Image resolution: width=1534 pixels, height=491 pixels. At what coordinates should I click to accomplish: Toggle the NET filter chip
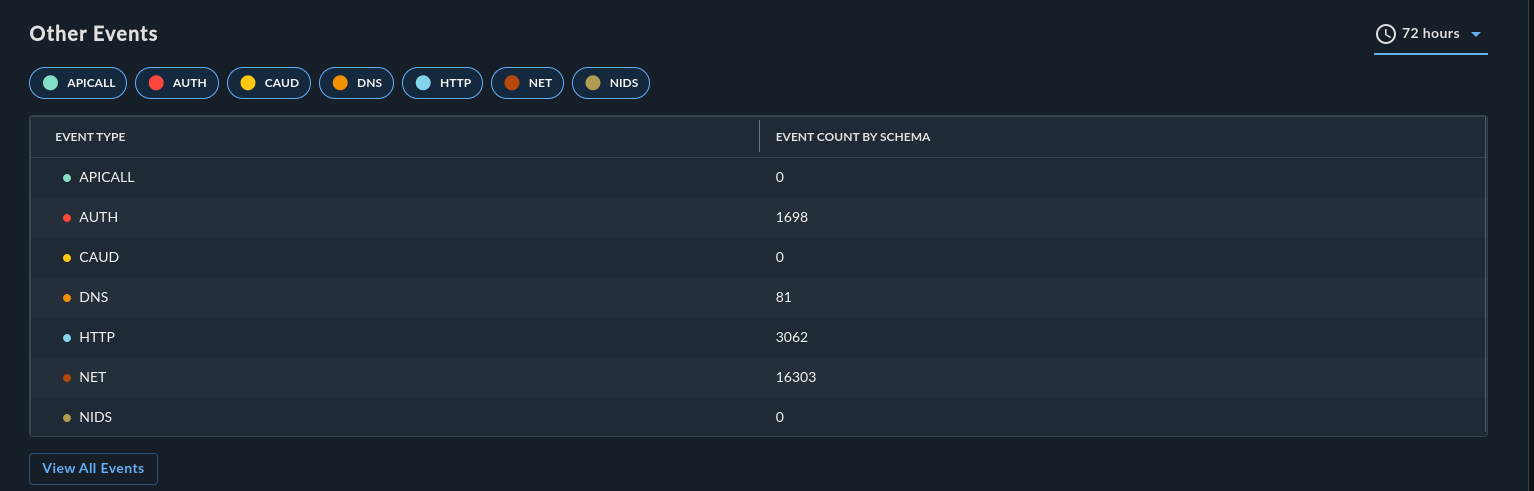(527, 83)
